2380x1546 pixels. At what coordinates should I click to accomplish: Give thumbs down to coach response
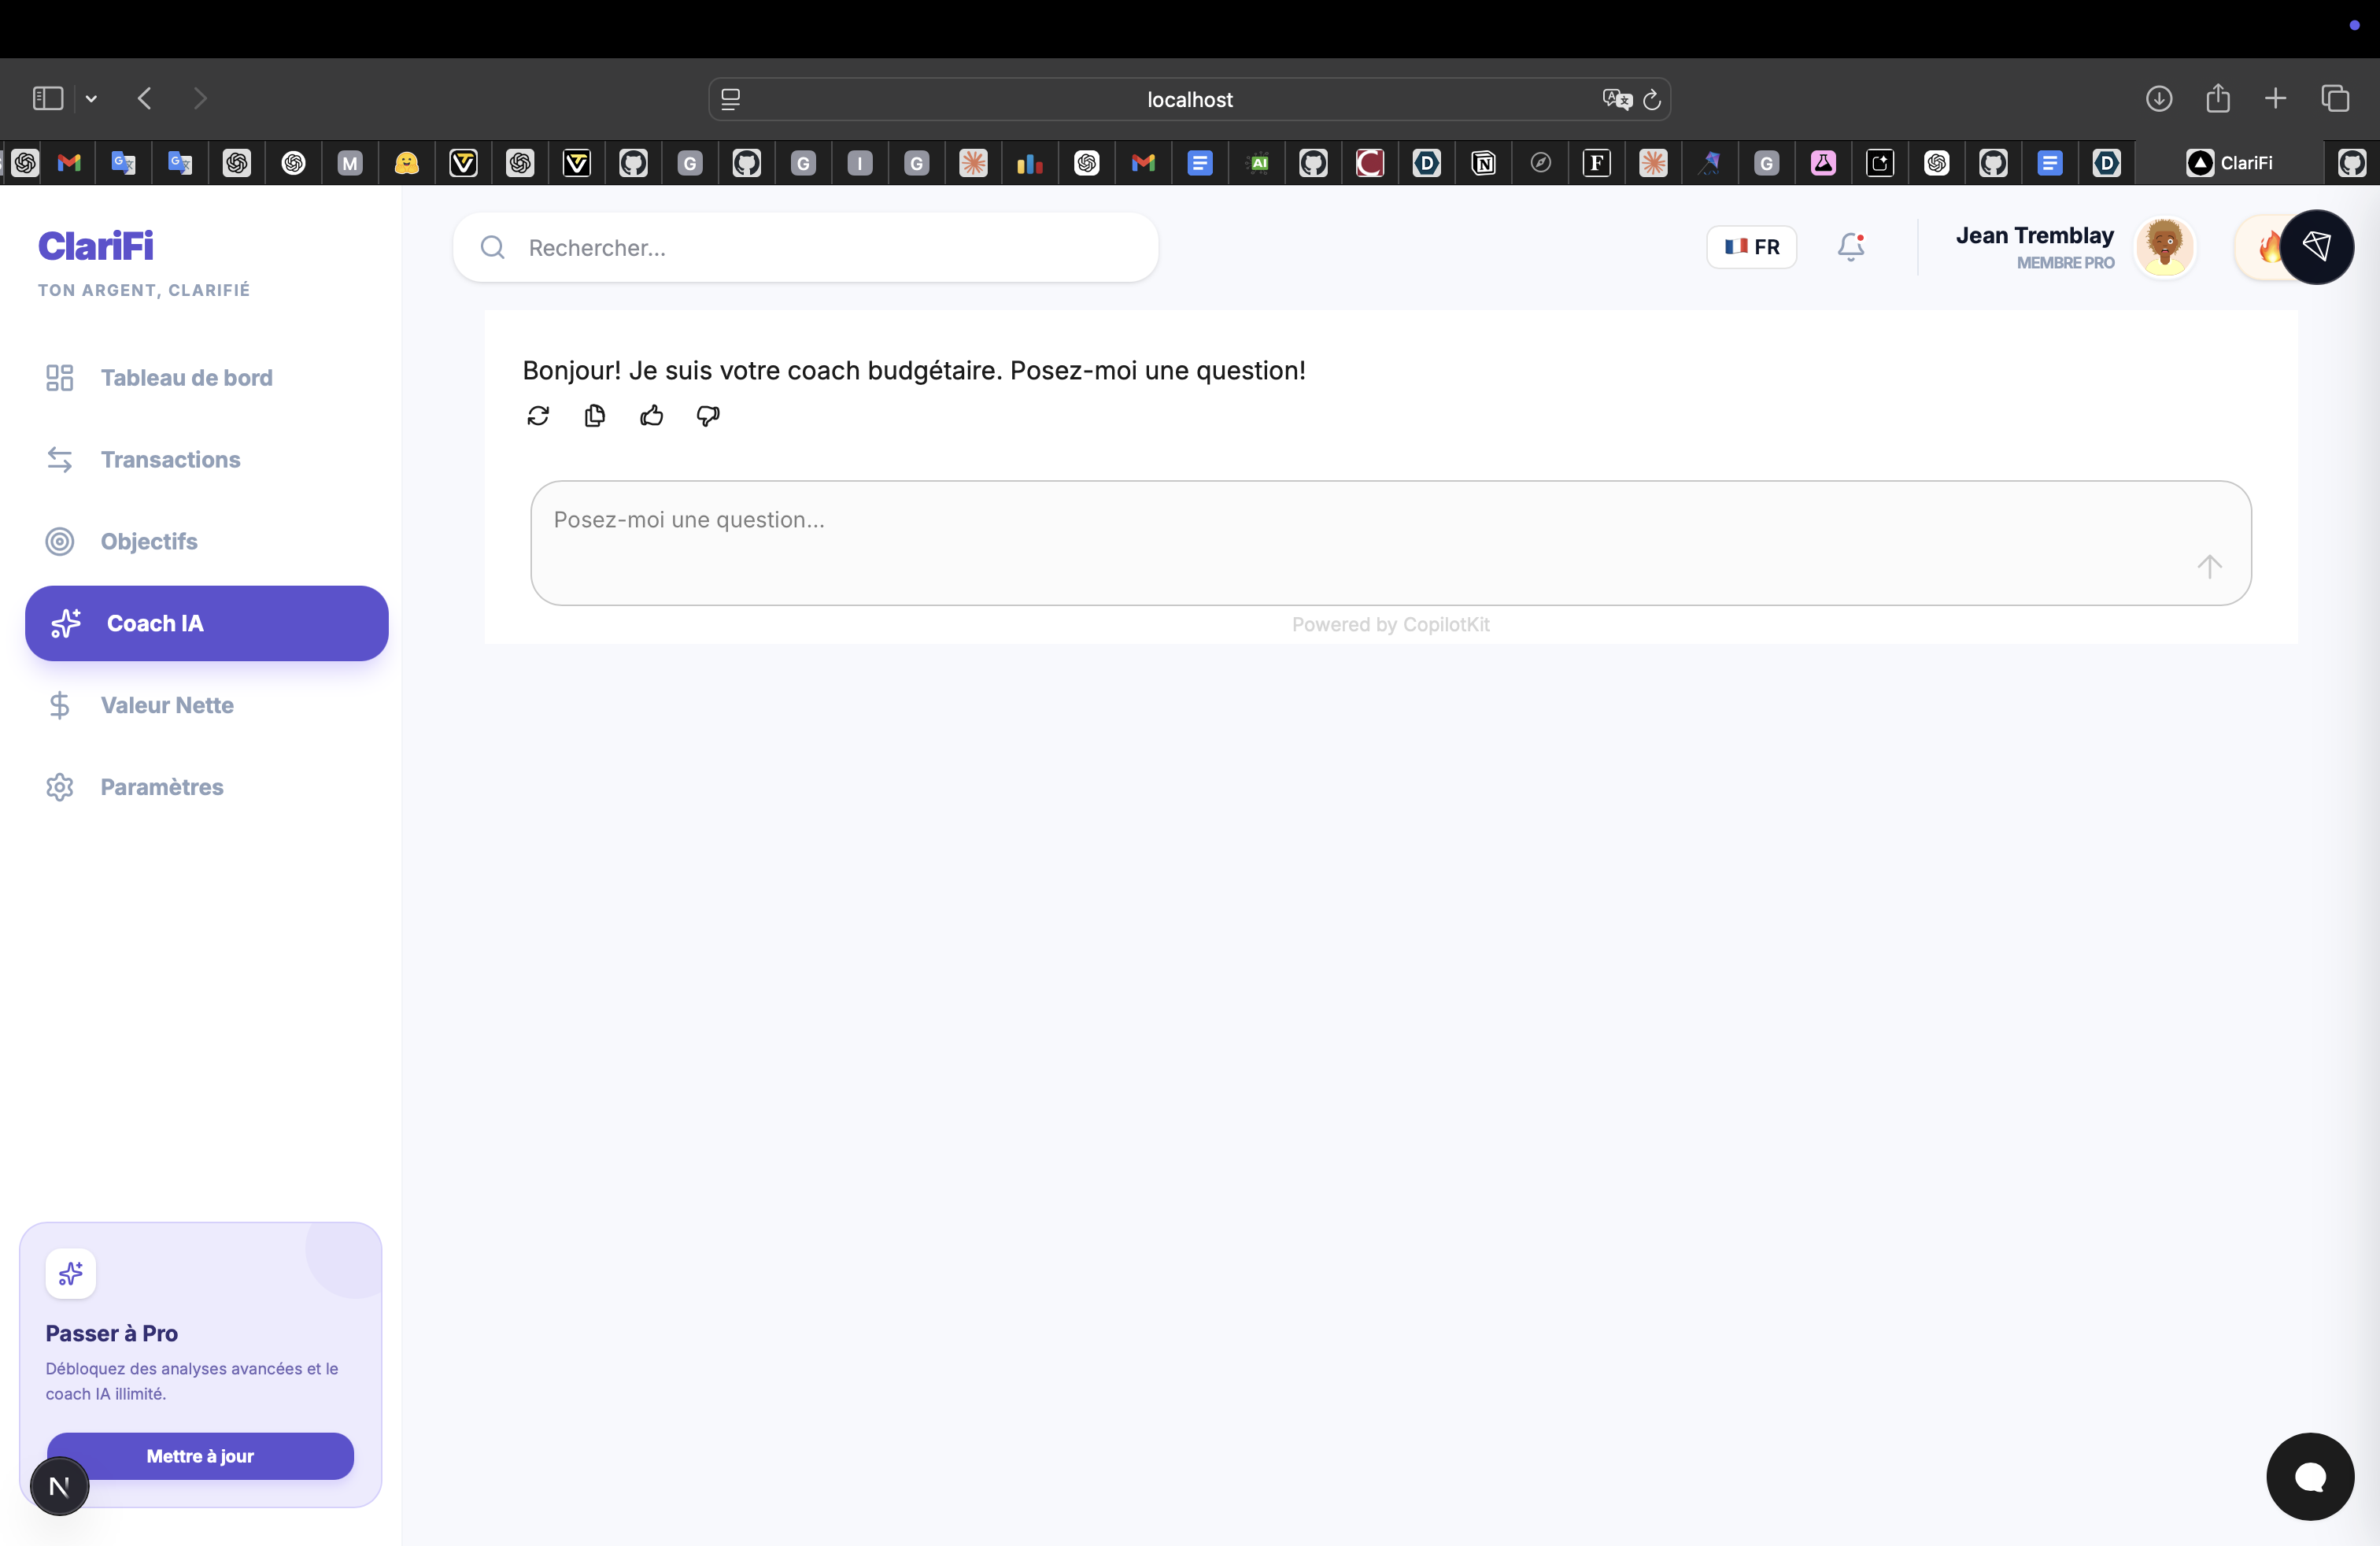pyautogui.click(x=708, y=416)
